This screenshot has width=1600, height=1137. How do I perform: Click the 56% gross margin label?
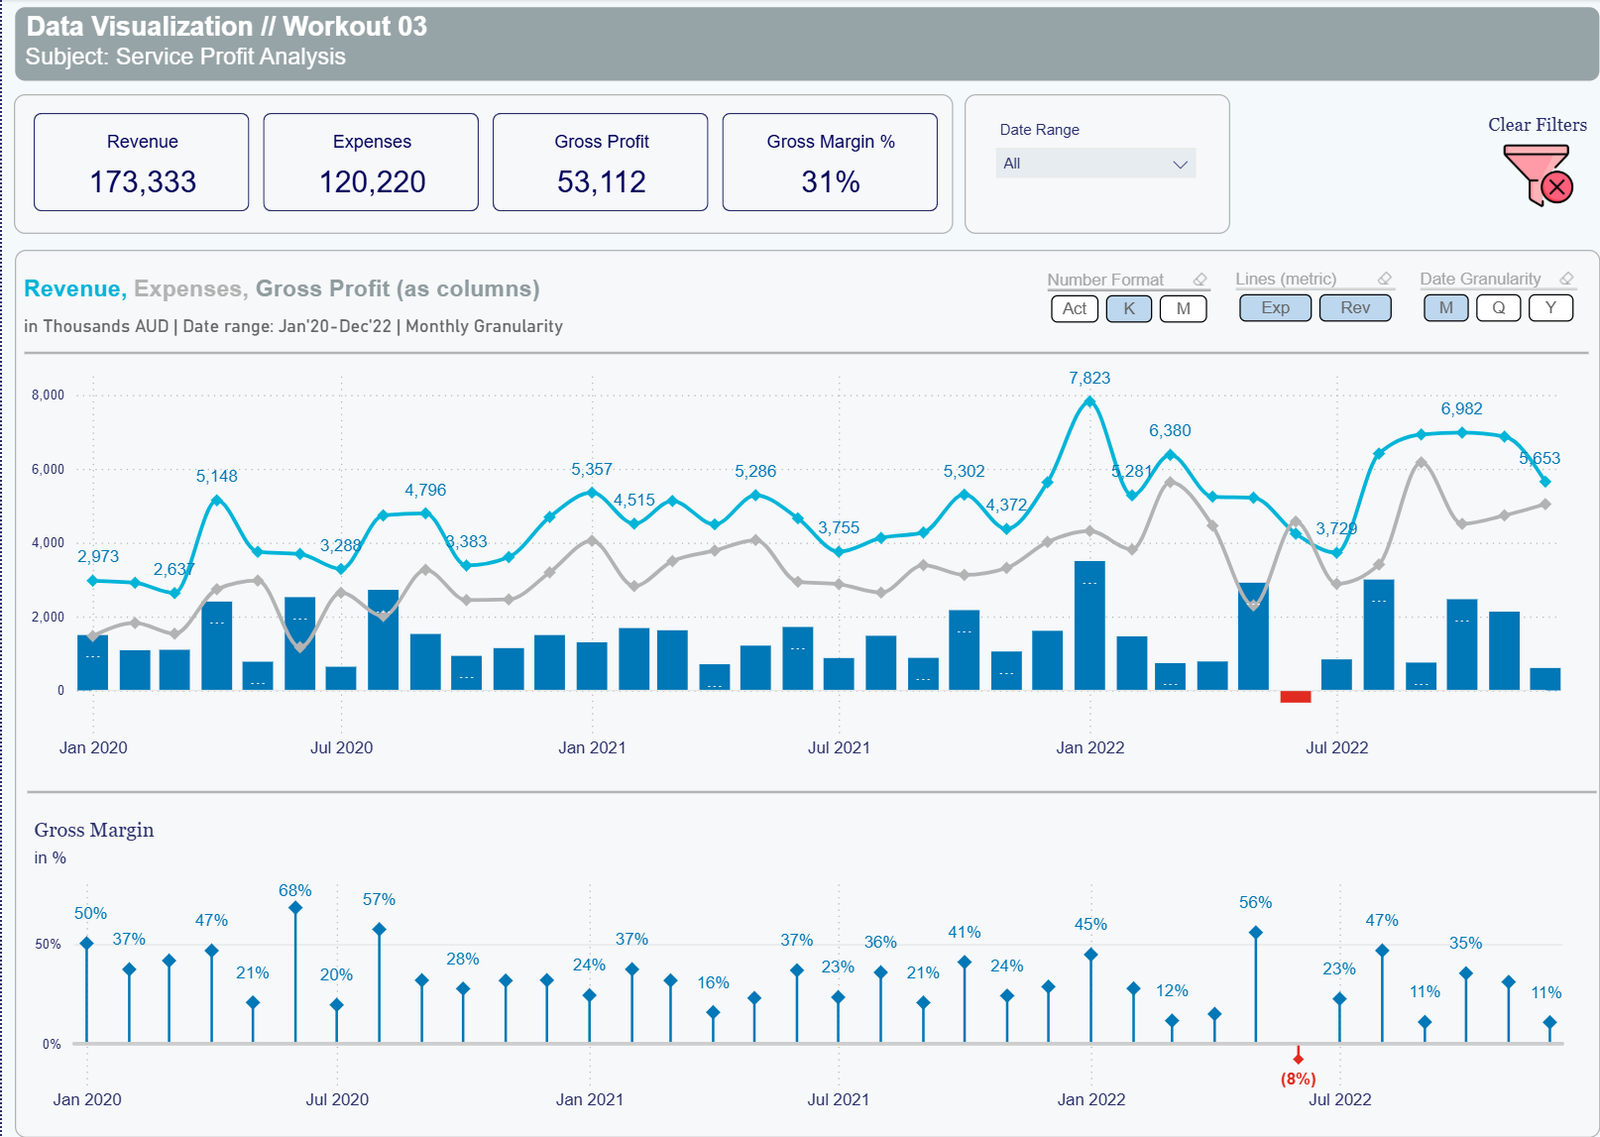1255,902
